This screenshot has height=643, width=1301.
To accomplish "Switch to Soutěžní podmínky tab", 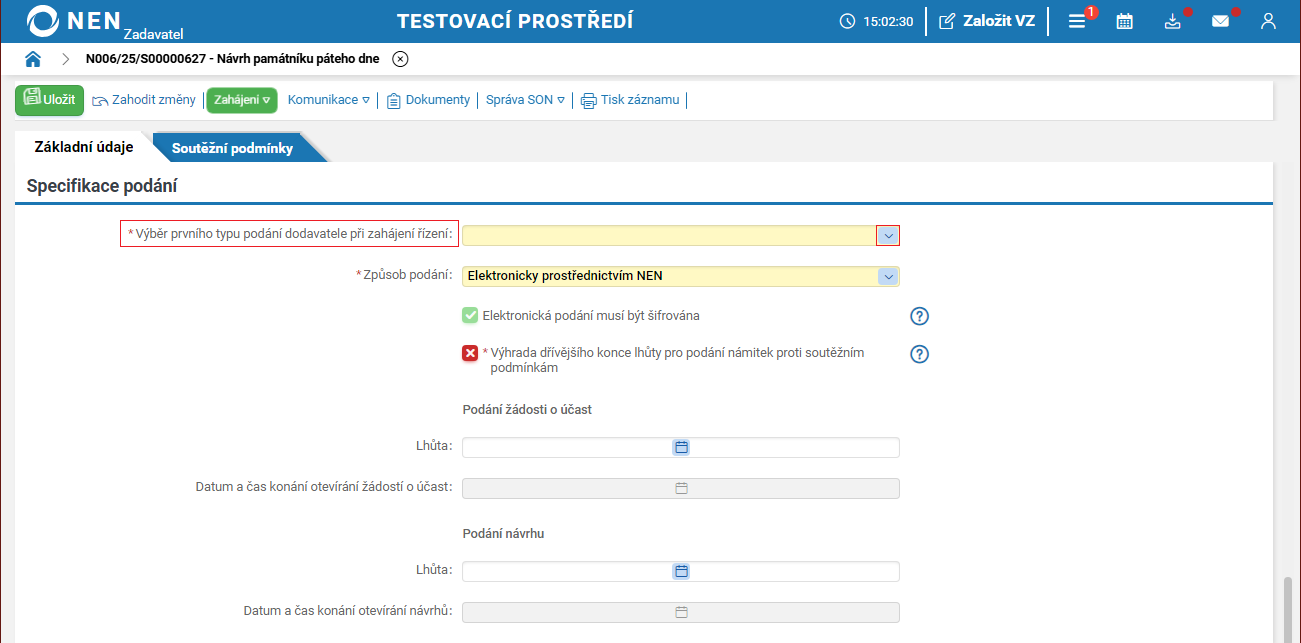I will [x=233, y=148].
